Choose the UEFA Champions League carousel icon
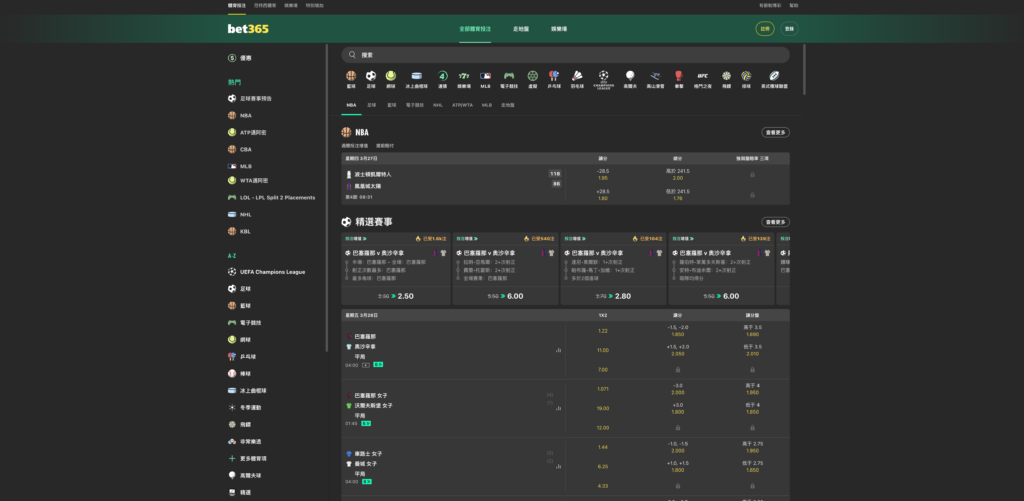1024x501 pixels. [x=603, y=76]
